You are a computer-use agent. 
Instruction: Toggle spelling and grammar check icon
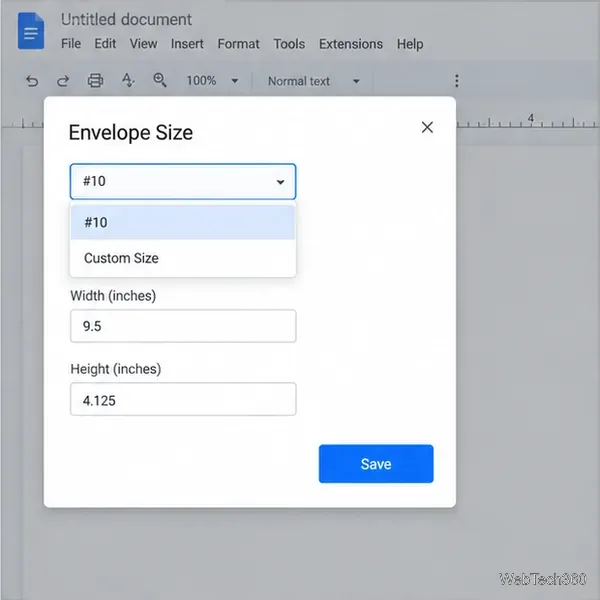click(x=128, y=81)
